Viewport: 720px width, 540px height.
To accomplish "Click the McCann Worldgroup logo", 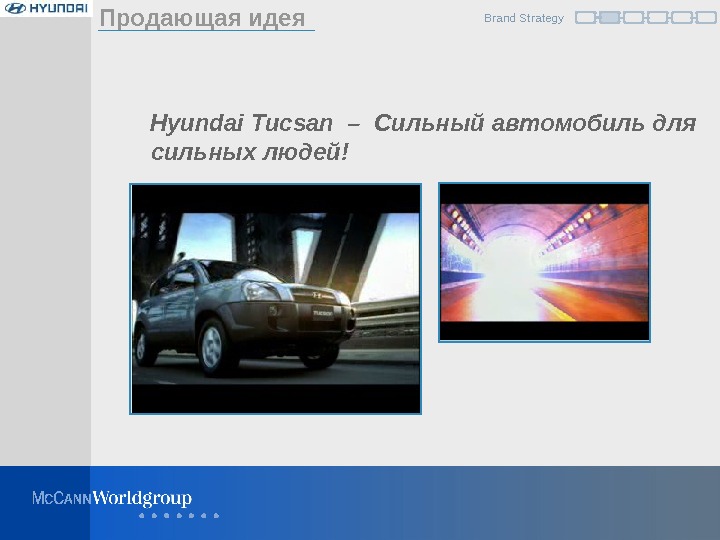I will pos(112,498).
